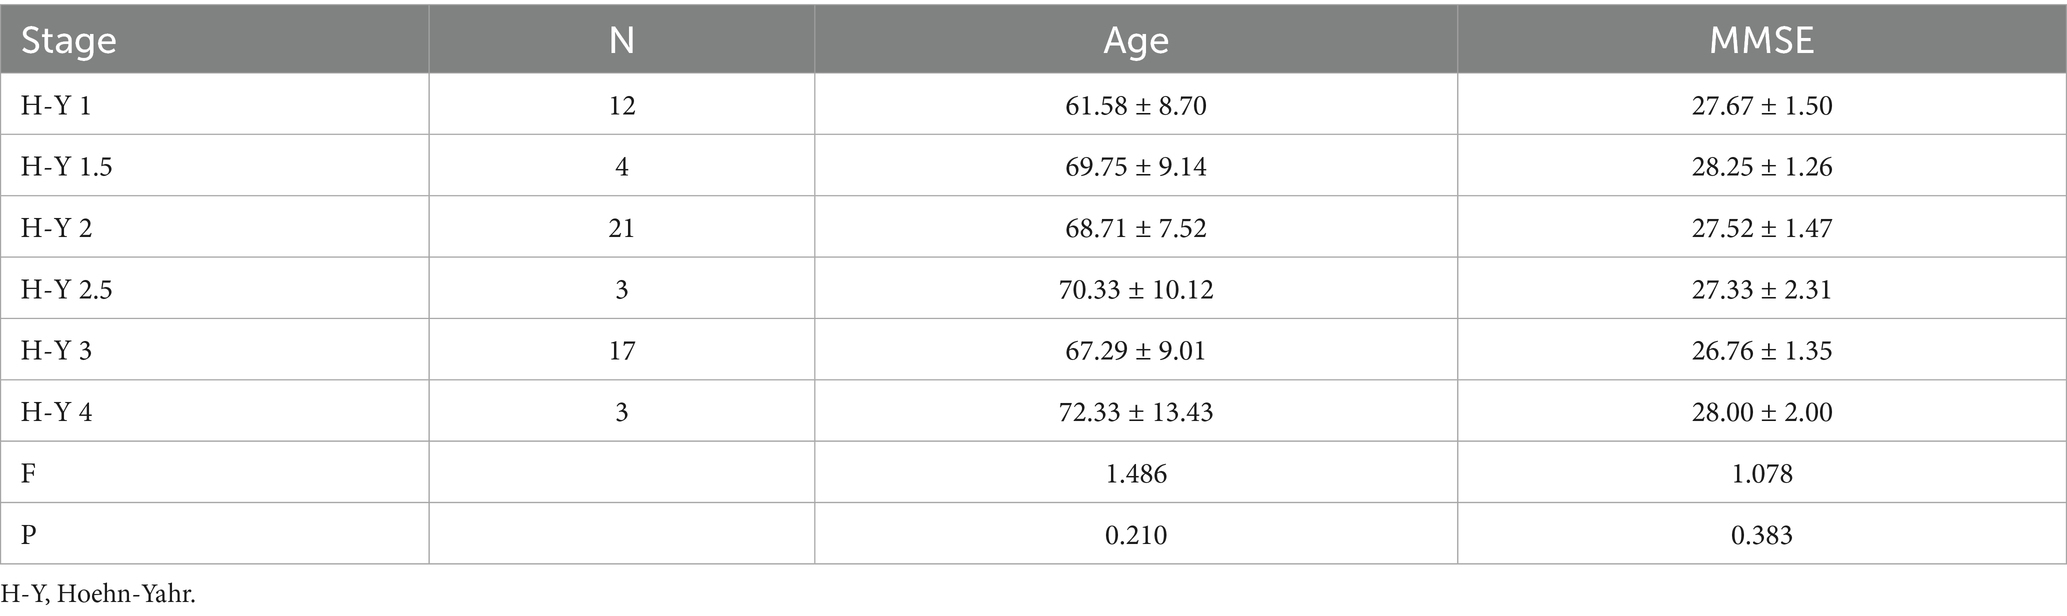
Task: Select the H-Y 4 stage cell
Action: click(56, 411)
